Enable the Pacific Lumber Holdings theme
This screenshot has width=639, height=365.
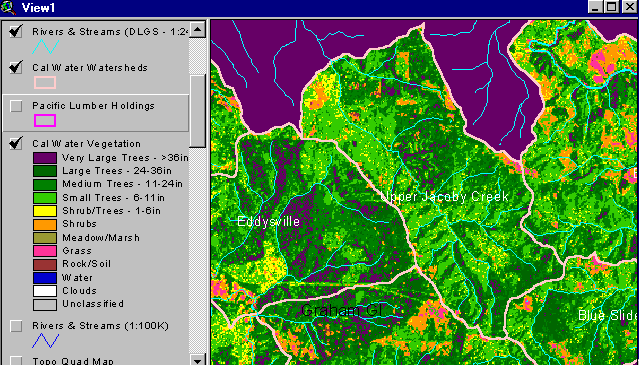pos(16,106)
